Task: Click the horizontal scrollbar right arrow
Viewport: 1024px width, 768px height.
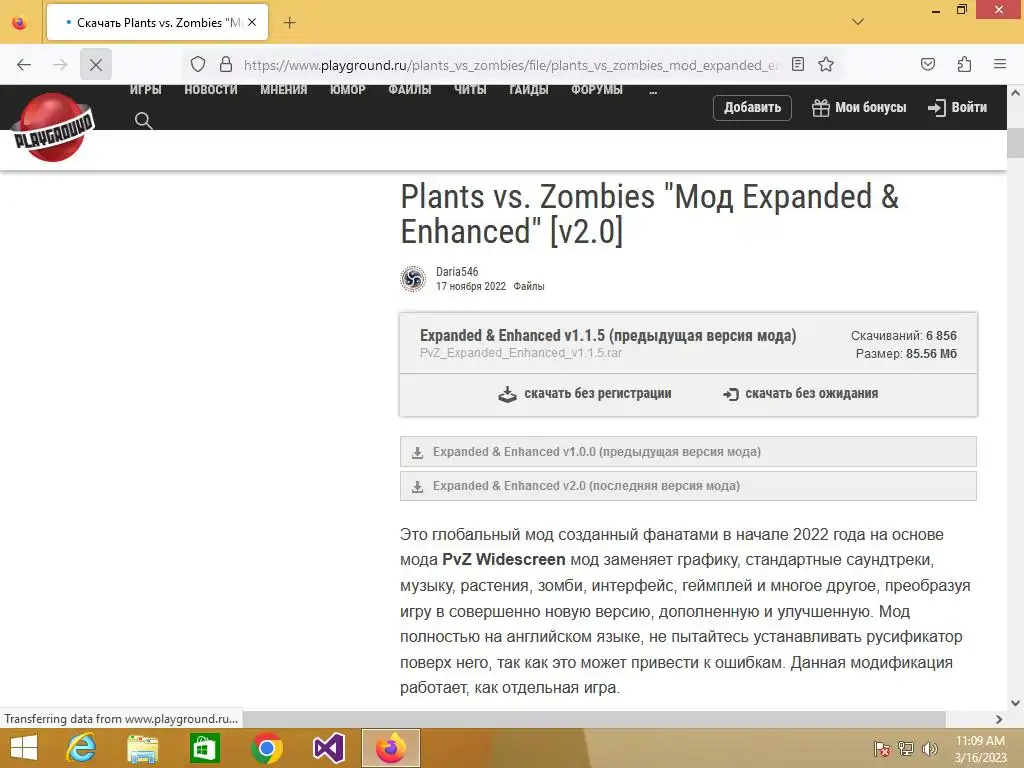Action: point(999,719)
